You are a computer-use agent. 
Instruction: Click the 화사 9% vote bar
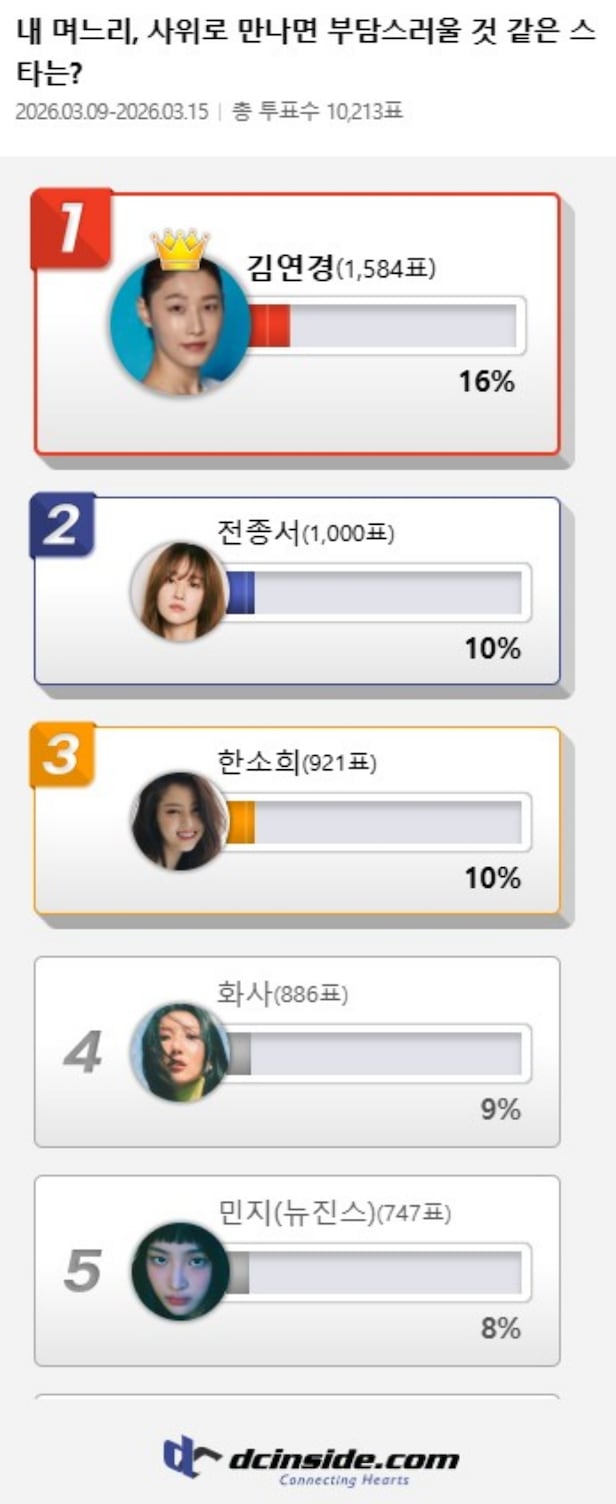tap(377, 1053)
